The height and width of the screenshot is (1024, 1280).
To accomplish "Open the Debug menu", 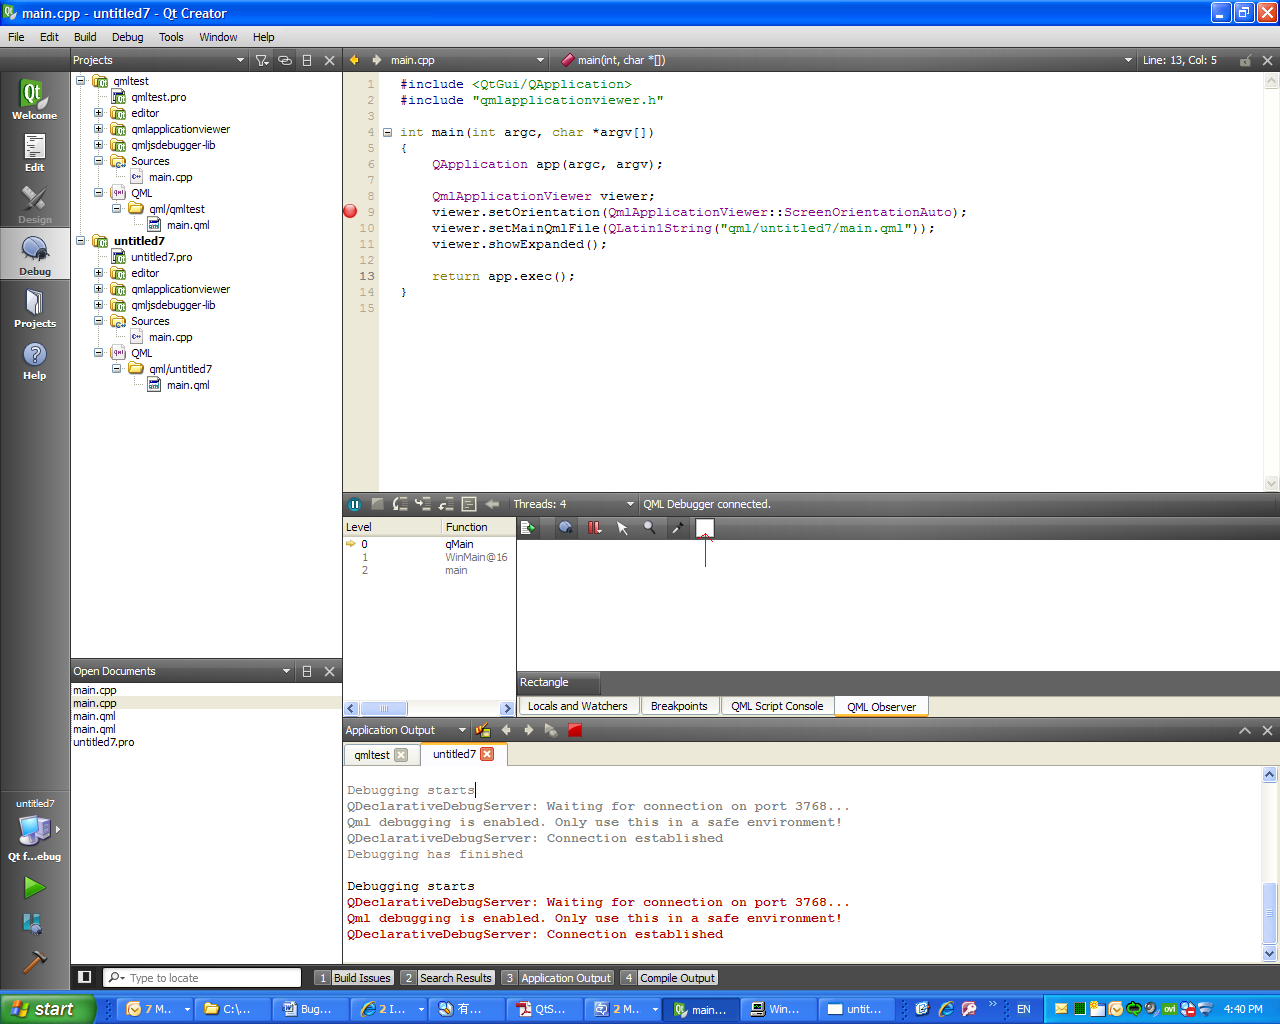I will pyautogui.click(x=127, y=37).
